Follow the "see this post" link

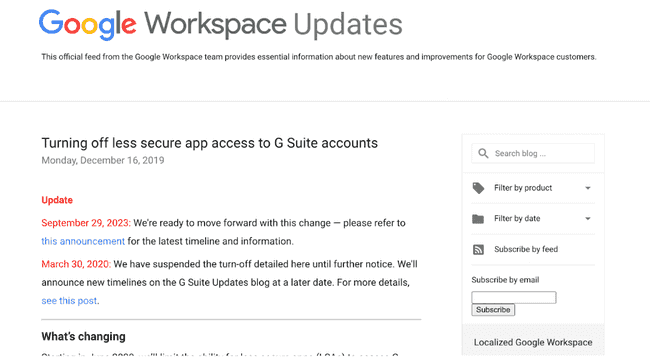pyautogui.click(x=69, y=301)
